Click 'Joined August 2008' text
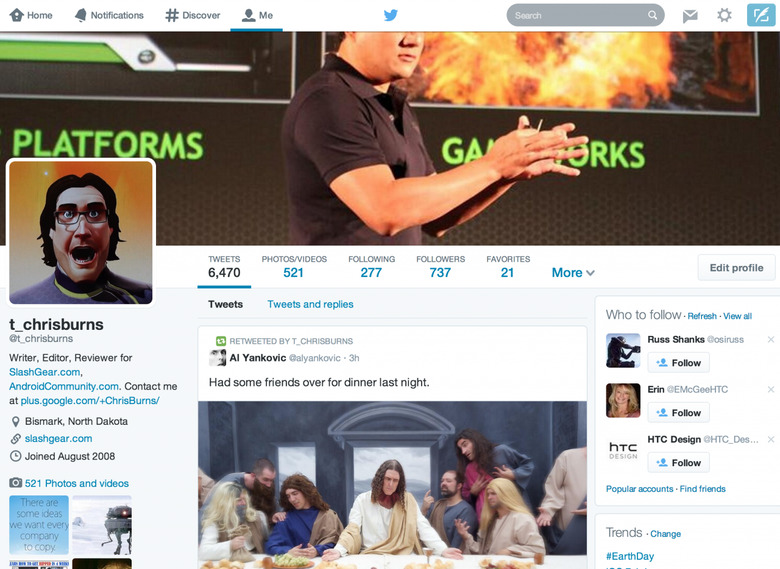780x569 pixels. point(70,456)
